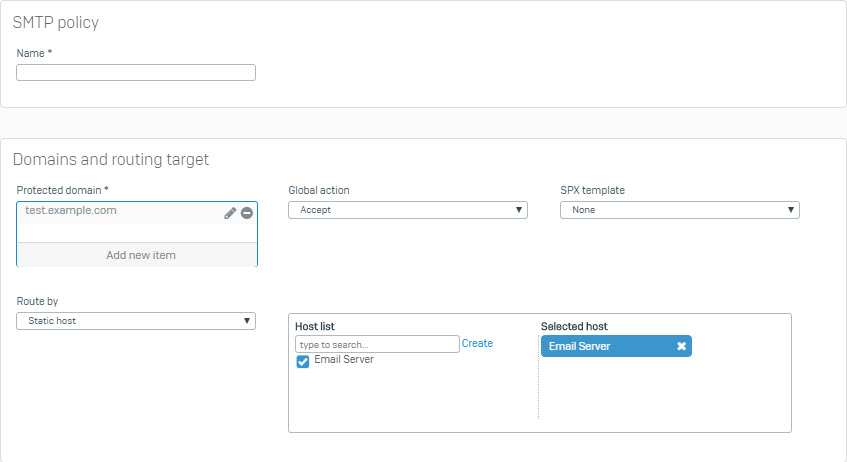The height and width of the screenshot is (462, 847).
Task: Click the Domains and routing target heading
Action: pos(111,159)
